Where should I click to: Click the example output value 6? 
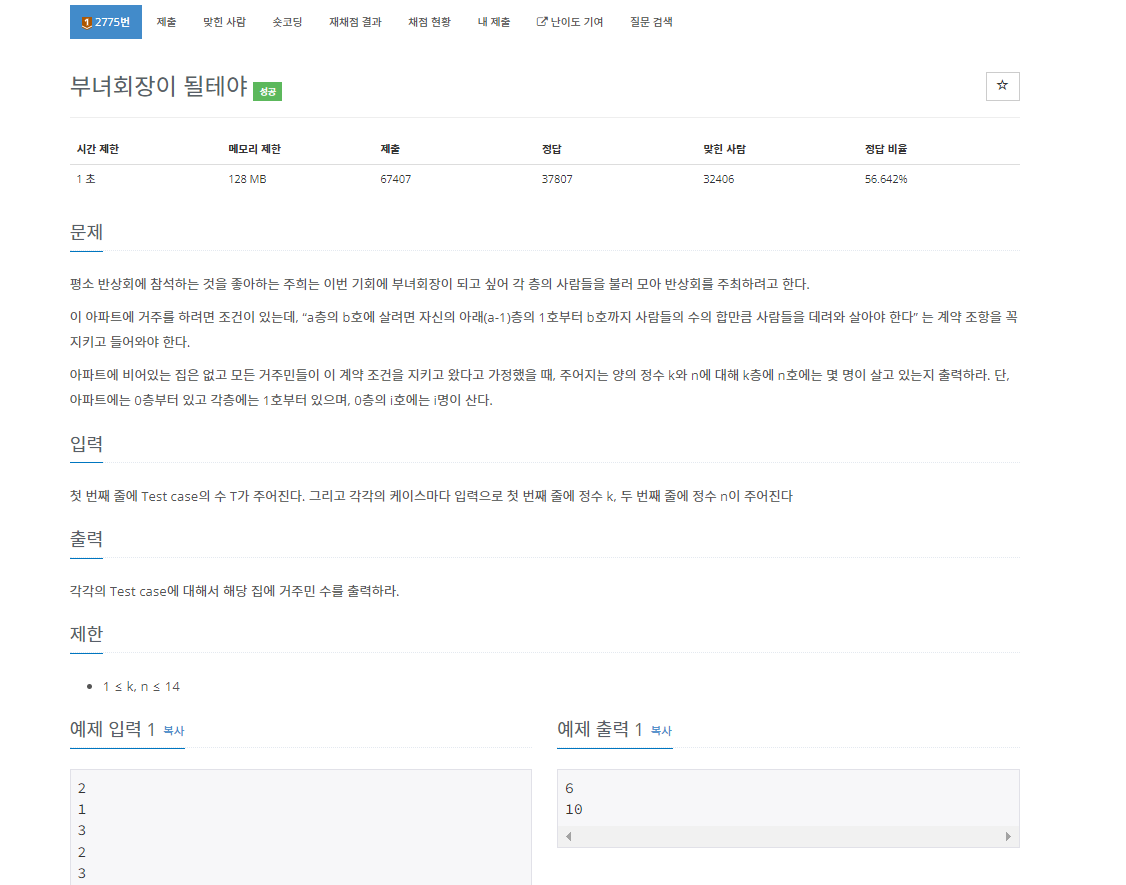pyautogui.click(x=569, y=789)
